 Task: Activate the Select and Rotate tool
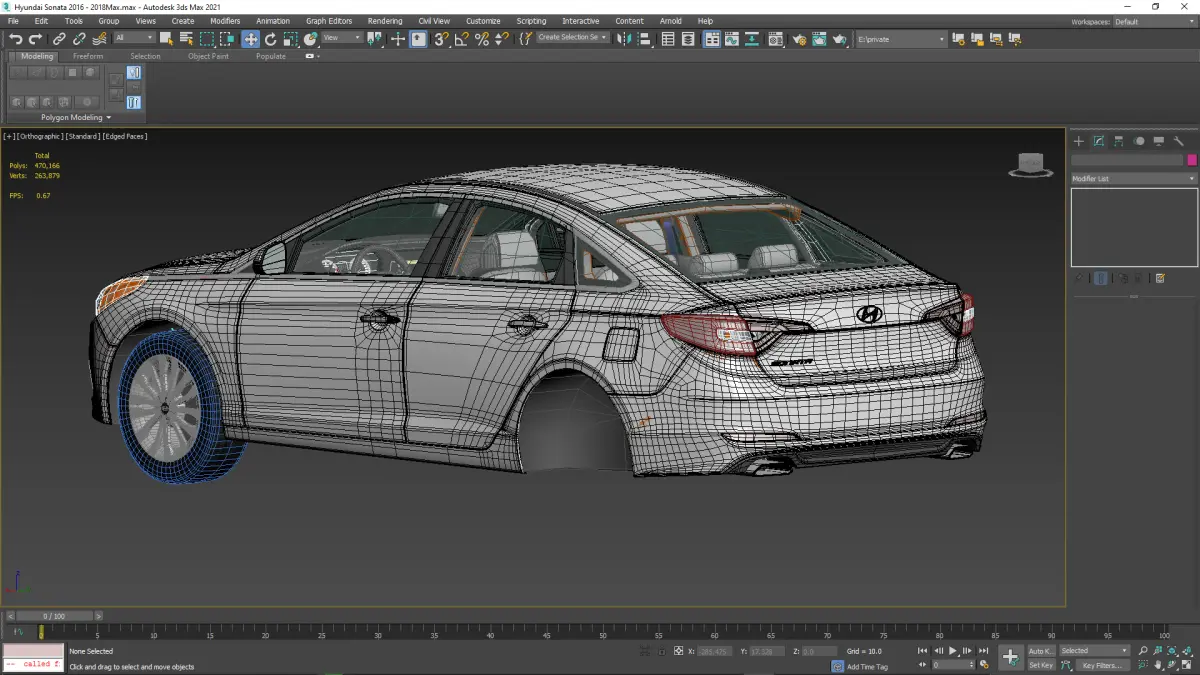point(270,39)
